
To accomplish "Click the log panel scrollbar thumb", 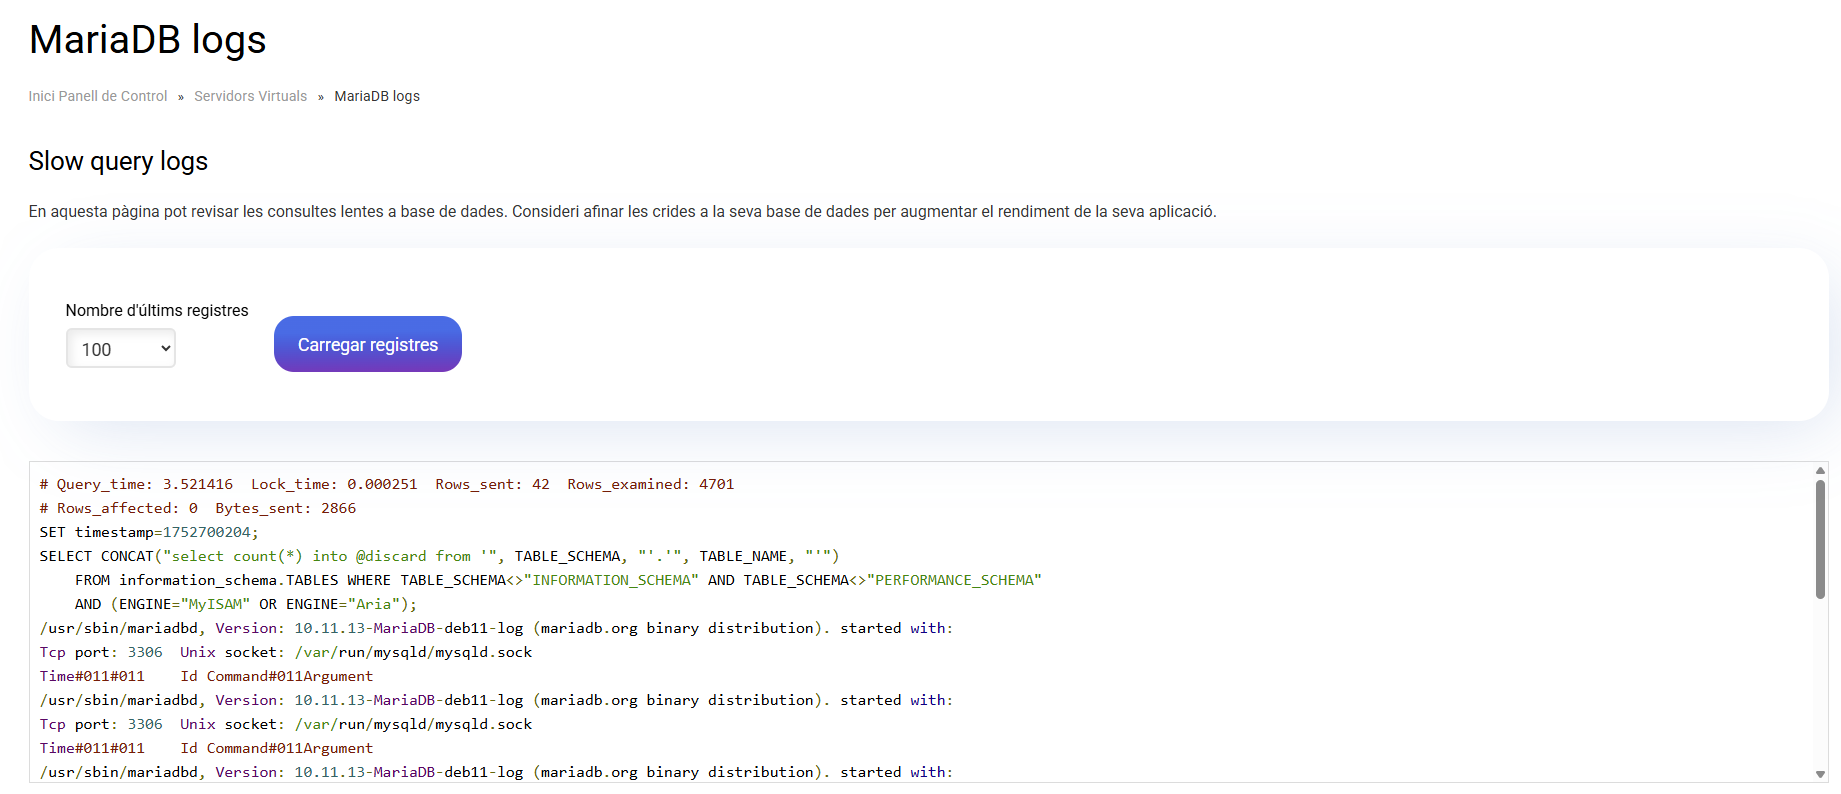I will coord(1820,538).
